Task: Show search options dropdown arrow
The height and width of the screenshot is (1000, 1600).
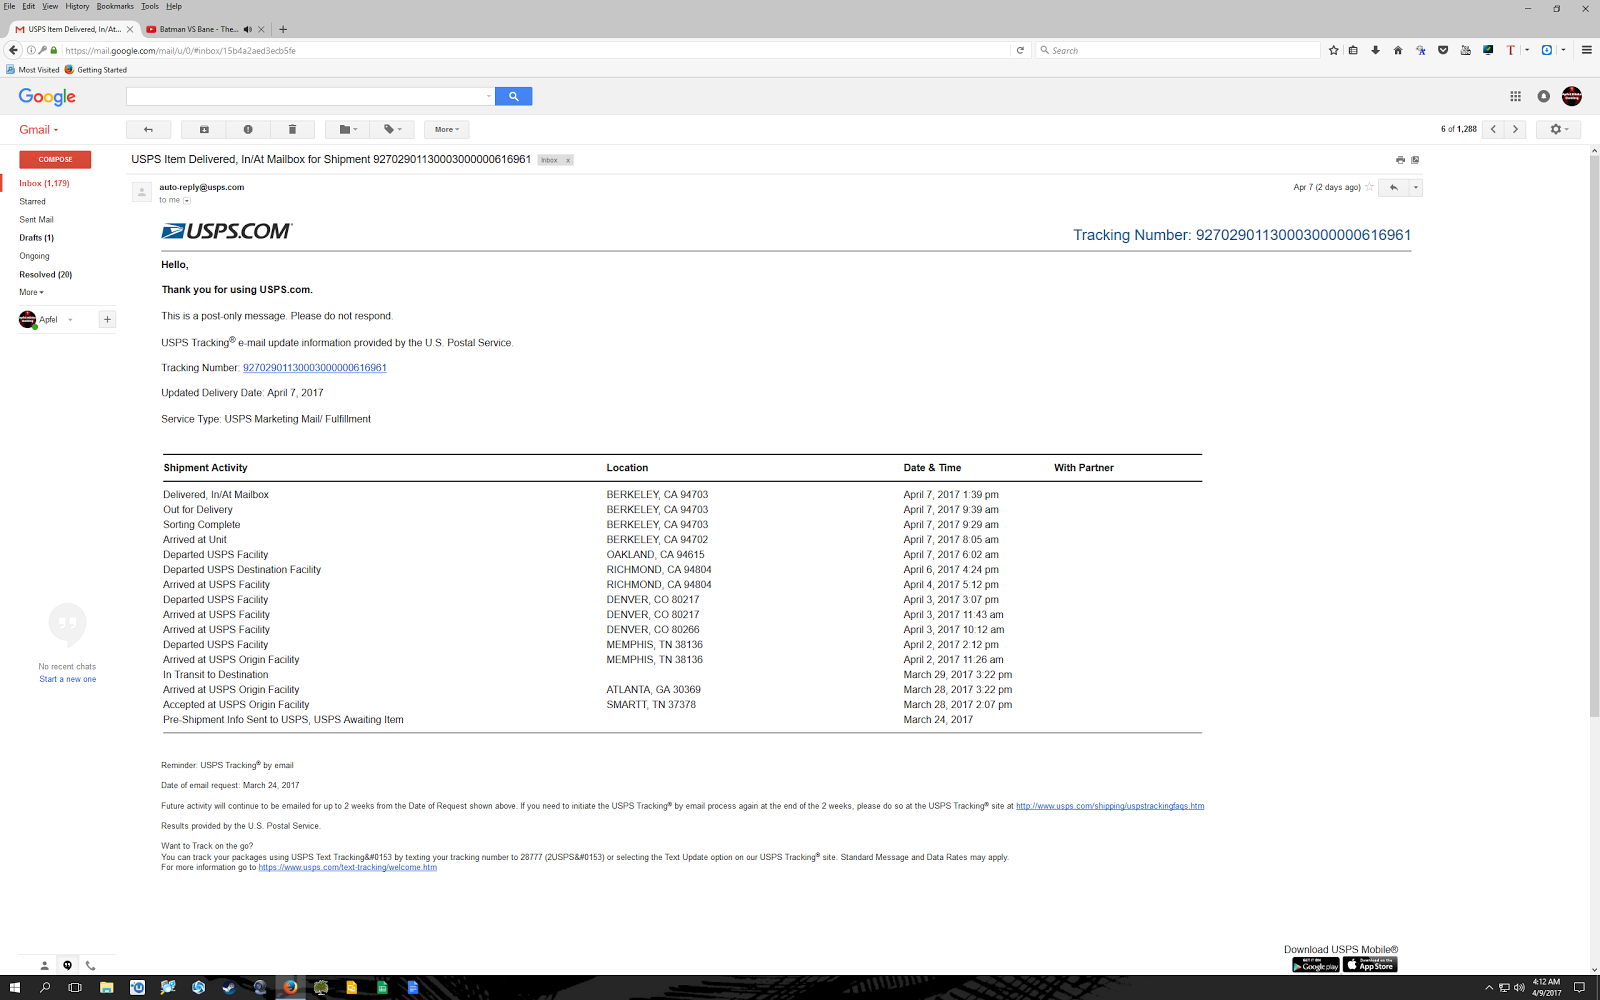Action: tap(488, 96)
